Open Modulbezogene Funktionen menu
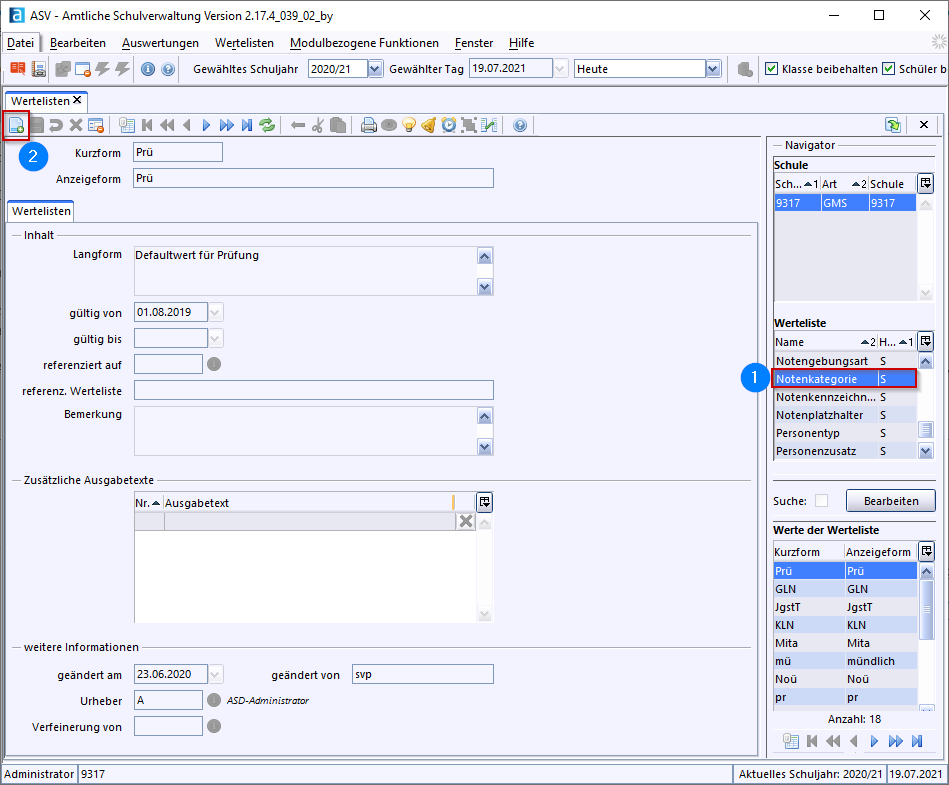Screen dimensions: 949x785 point(364,43)
